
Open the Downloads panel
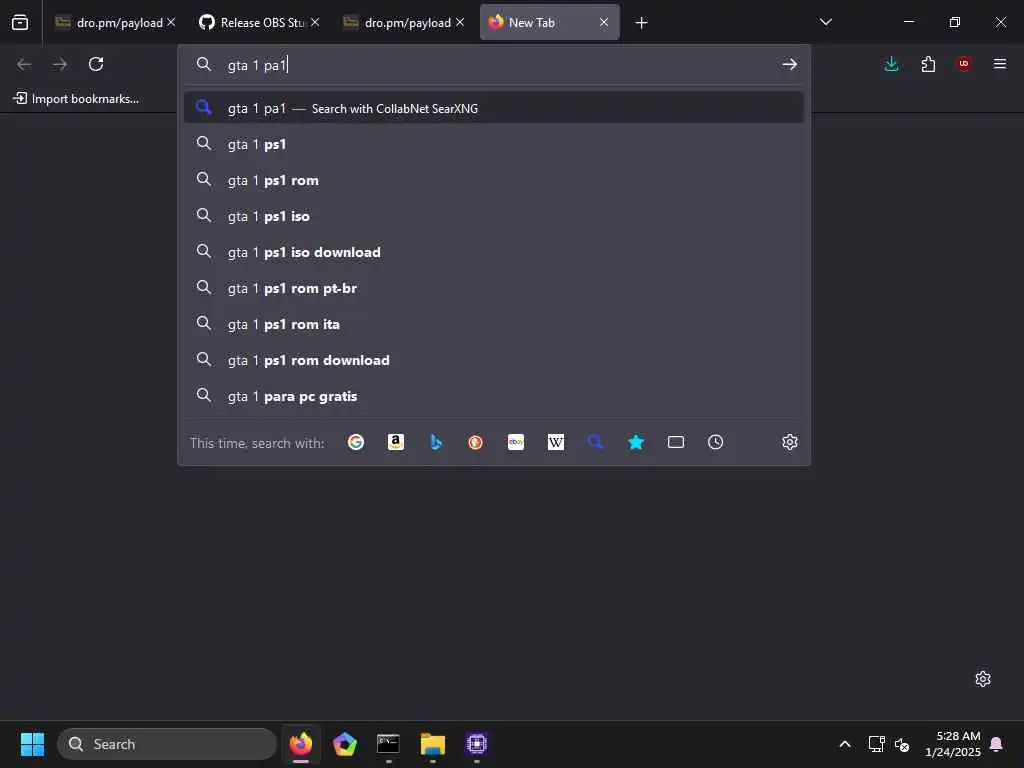click(x=891, y=64)
